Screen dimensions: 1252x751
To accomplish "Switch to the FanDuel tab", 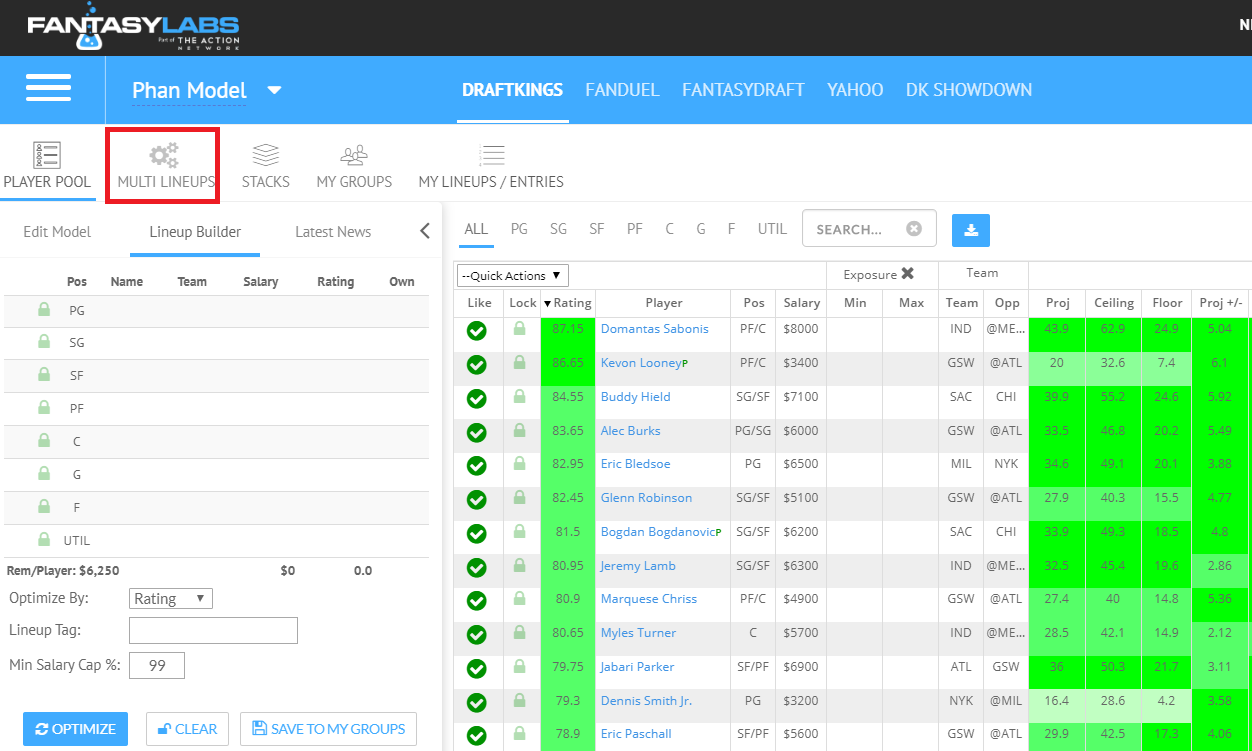I will coord(622,89).
